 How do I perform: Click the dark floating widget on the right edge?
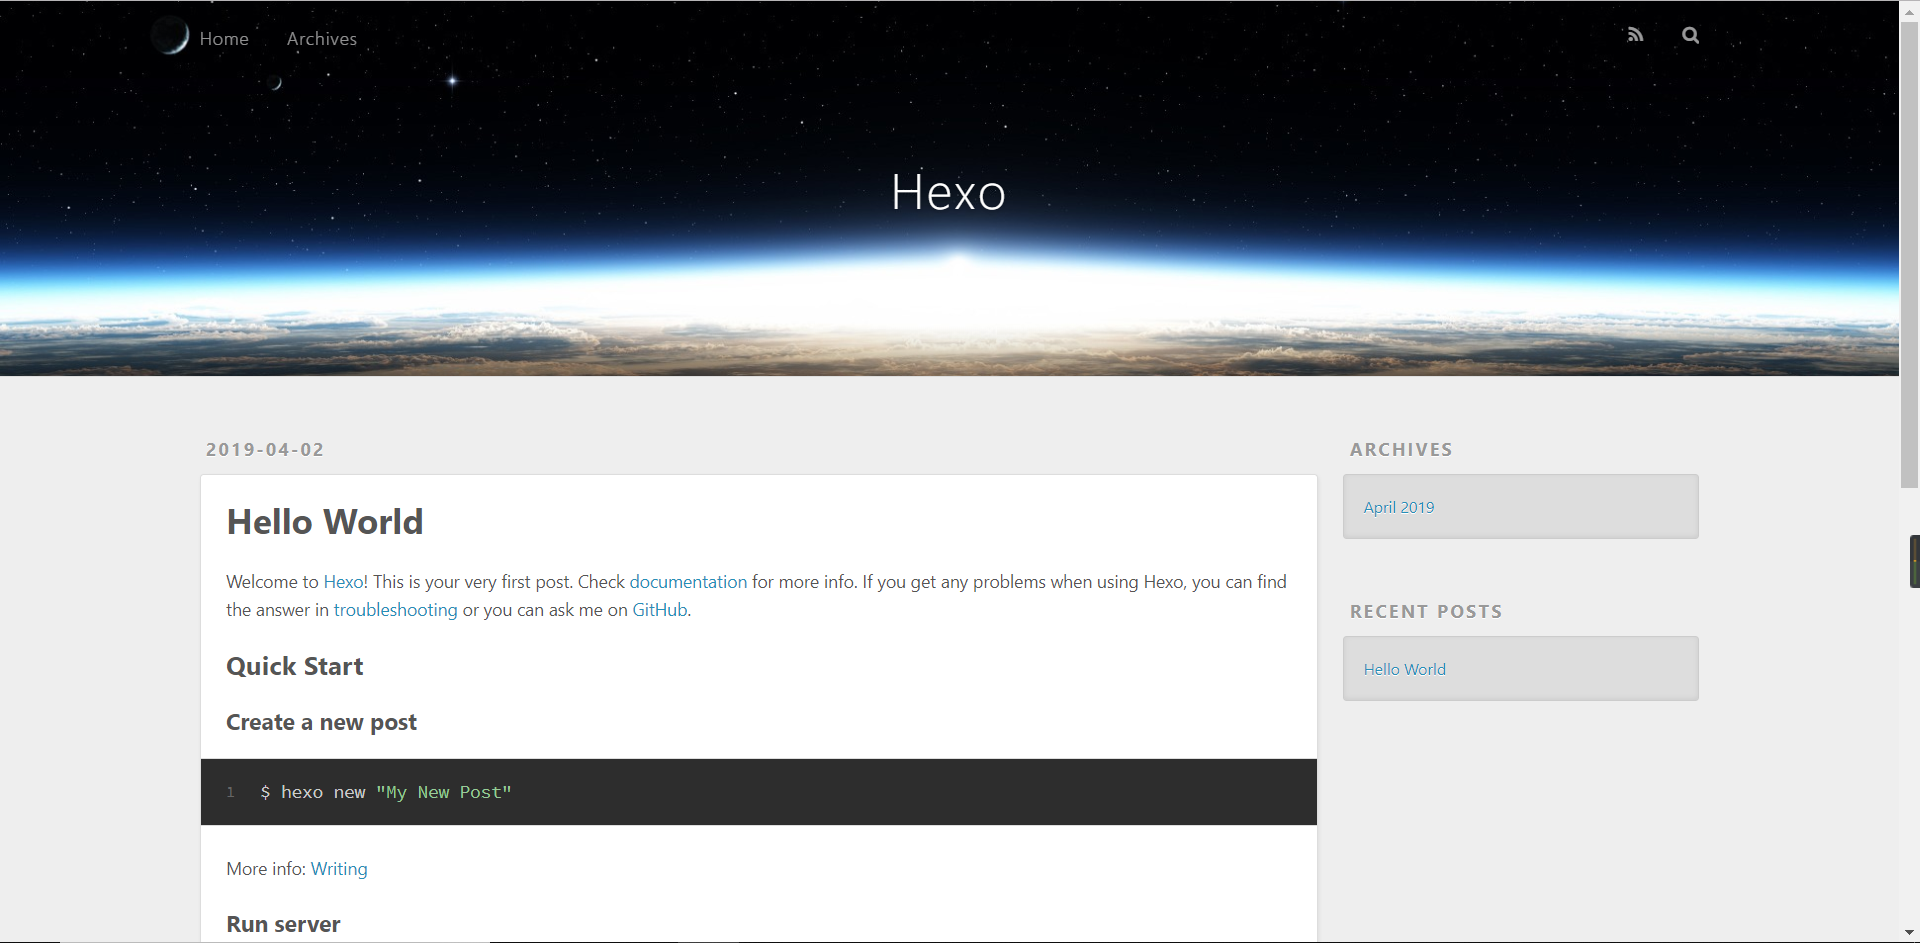[1914, 561]
